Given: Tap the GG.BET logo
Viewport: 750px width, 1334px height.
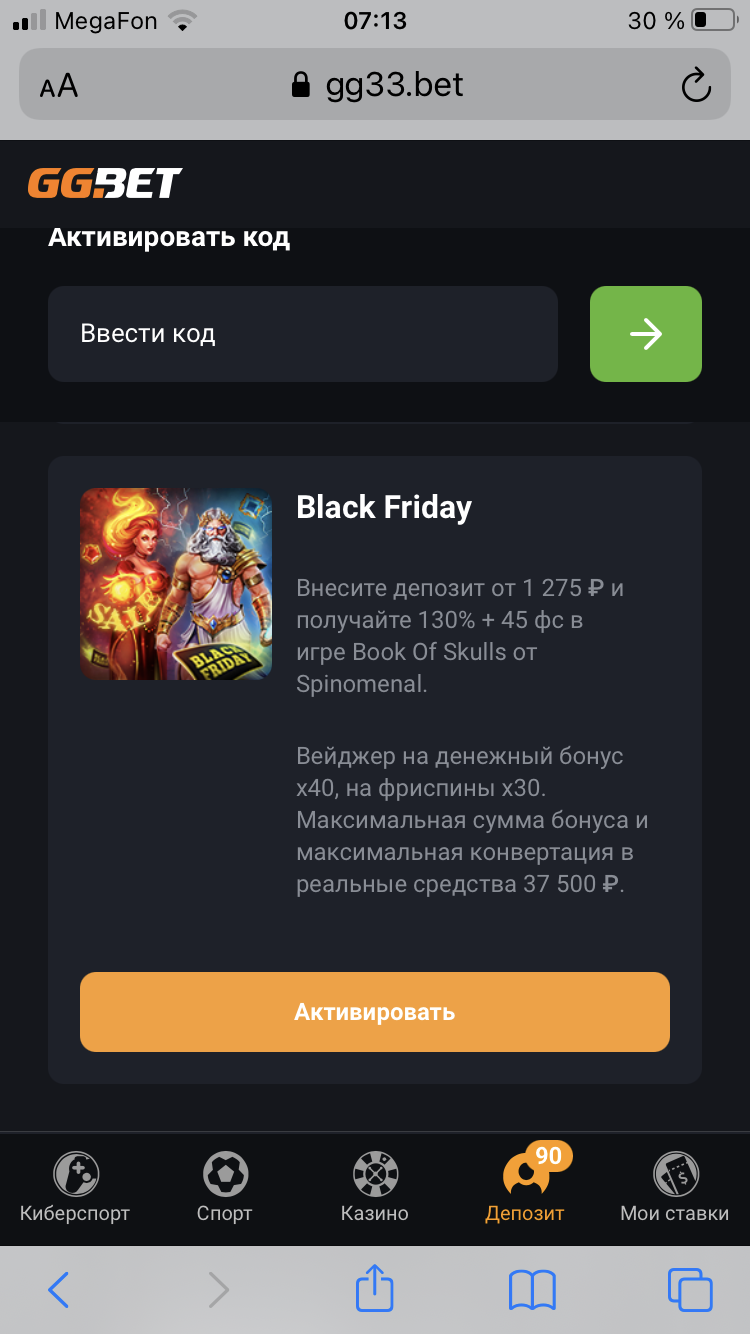Looking at the screenshot, I should click(104, 183).
